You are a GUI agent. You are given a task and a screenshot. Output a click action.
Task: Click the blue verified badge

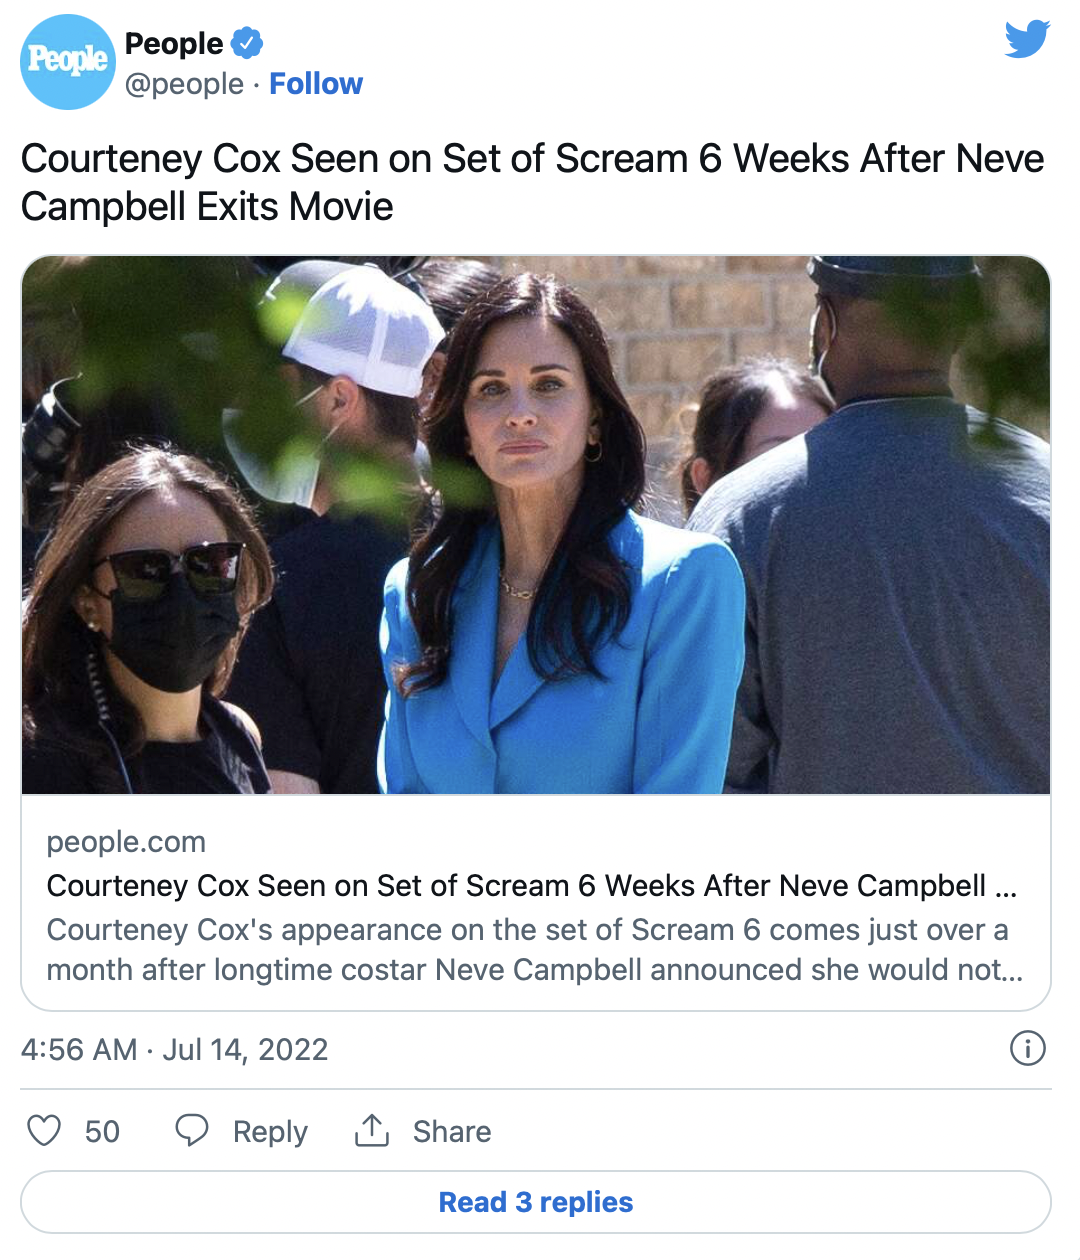click(247, 43)
